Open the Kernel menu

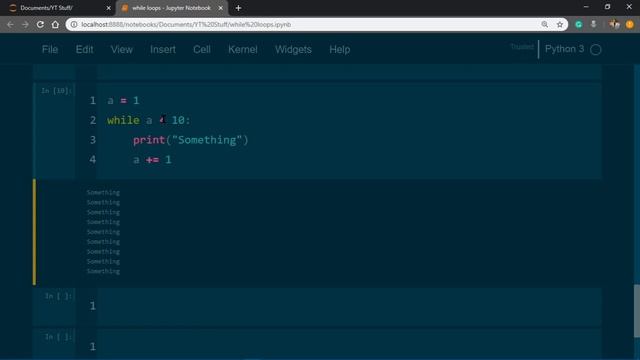[x=243, y=49]
